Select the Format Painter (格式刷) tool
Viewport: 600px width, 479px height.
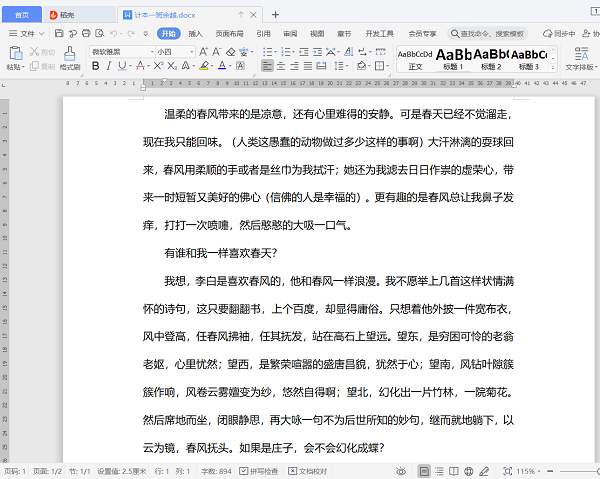69,55
